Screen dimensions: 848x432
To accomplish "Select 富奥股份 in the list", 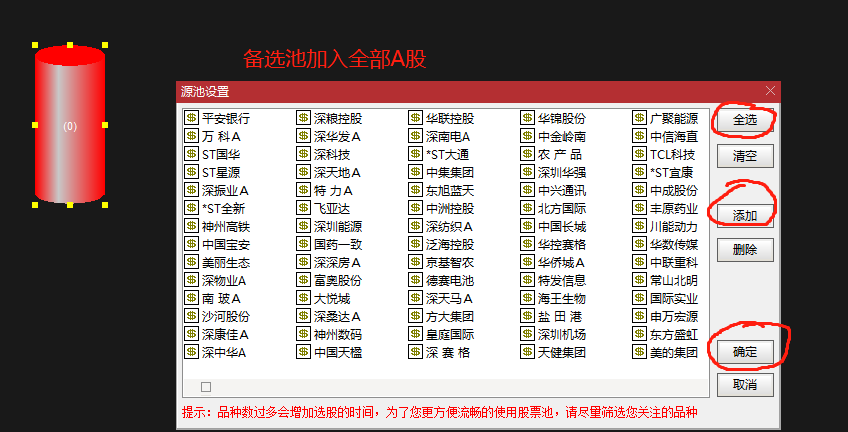I will (x=338, y=281).
